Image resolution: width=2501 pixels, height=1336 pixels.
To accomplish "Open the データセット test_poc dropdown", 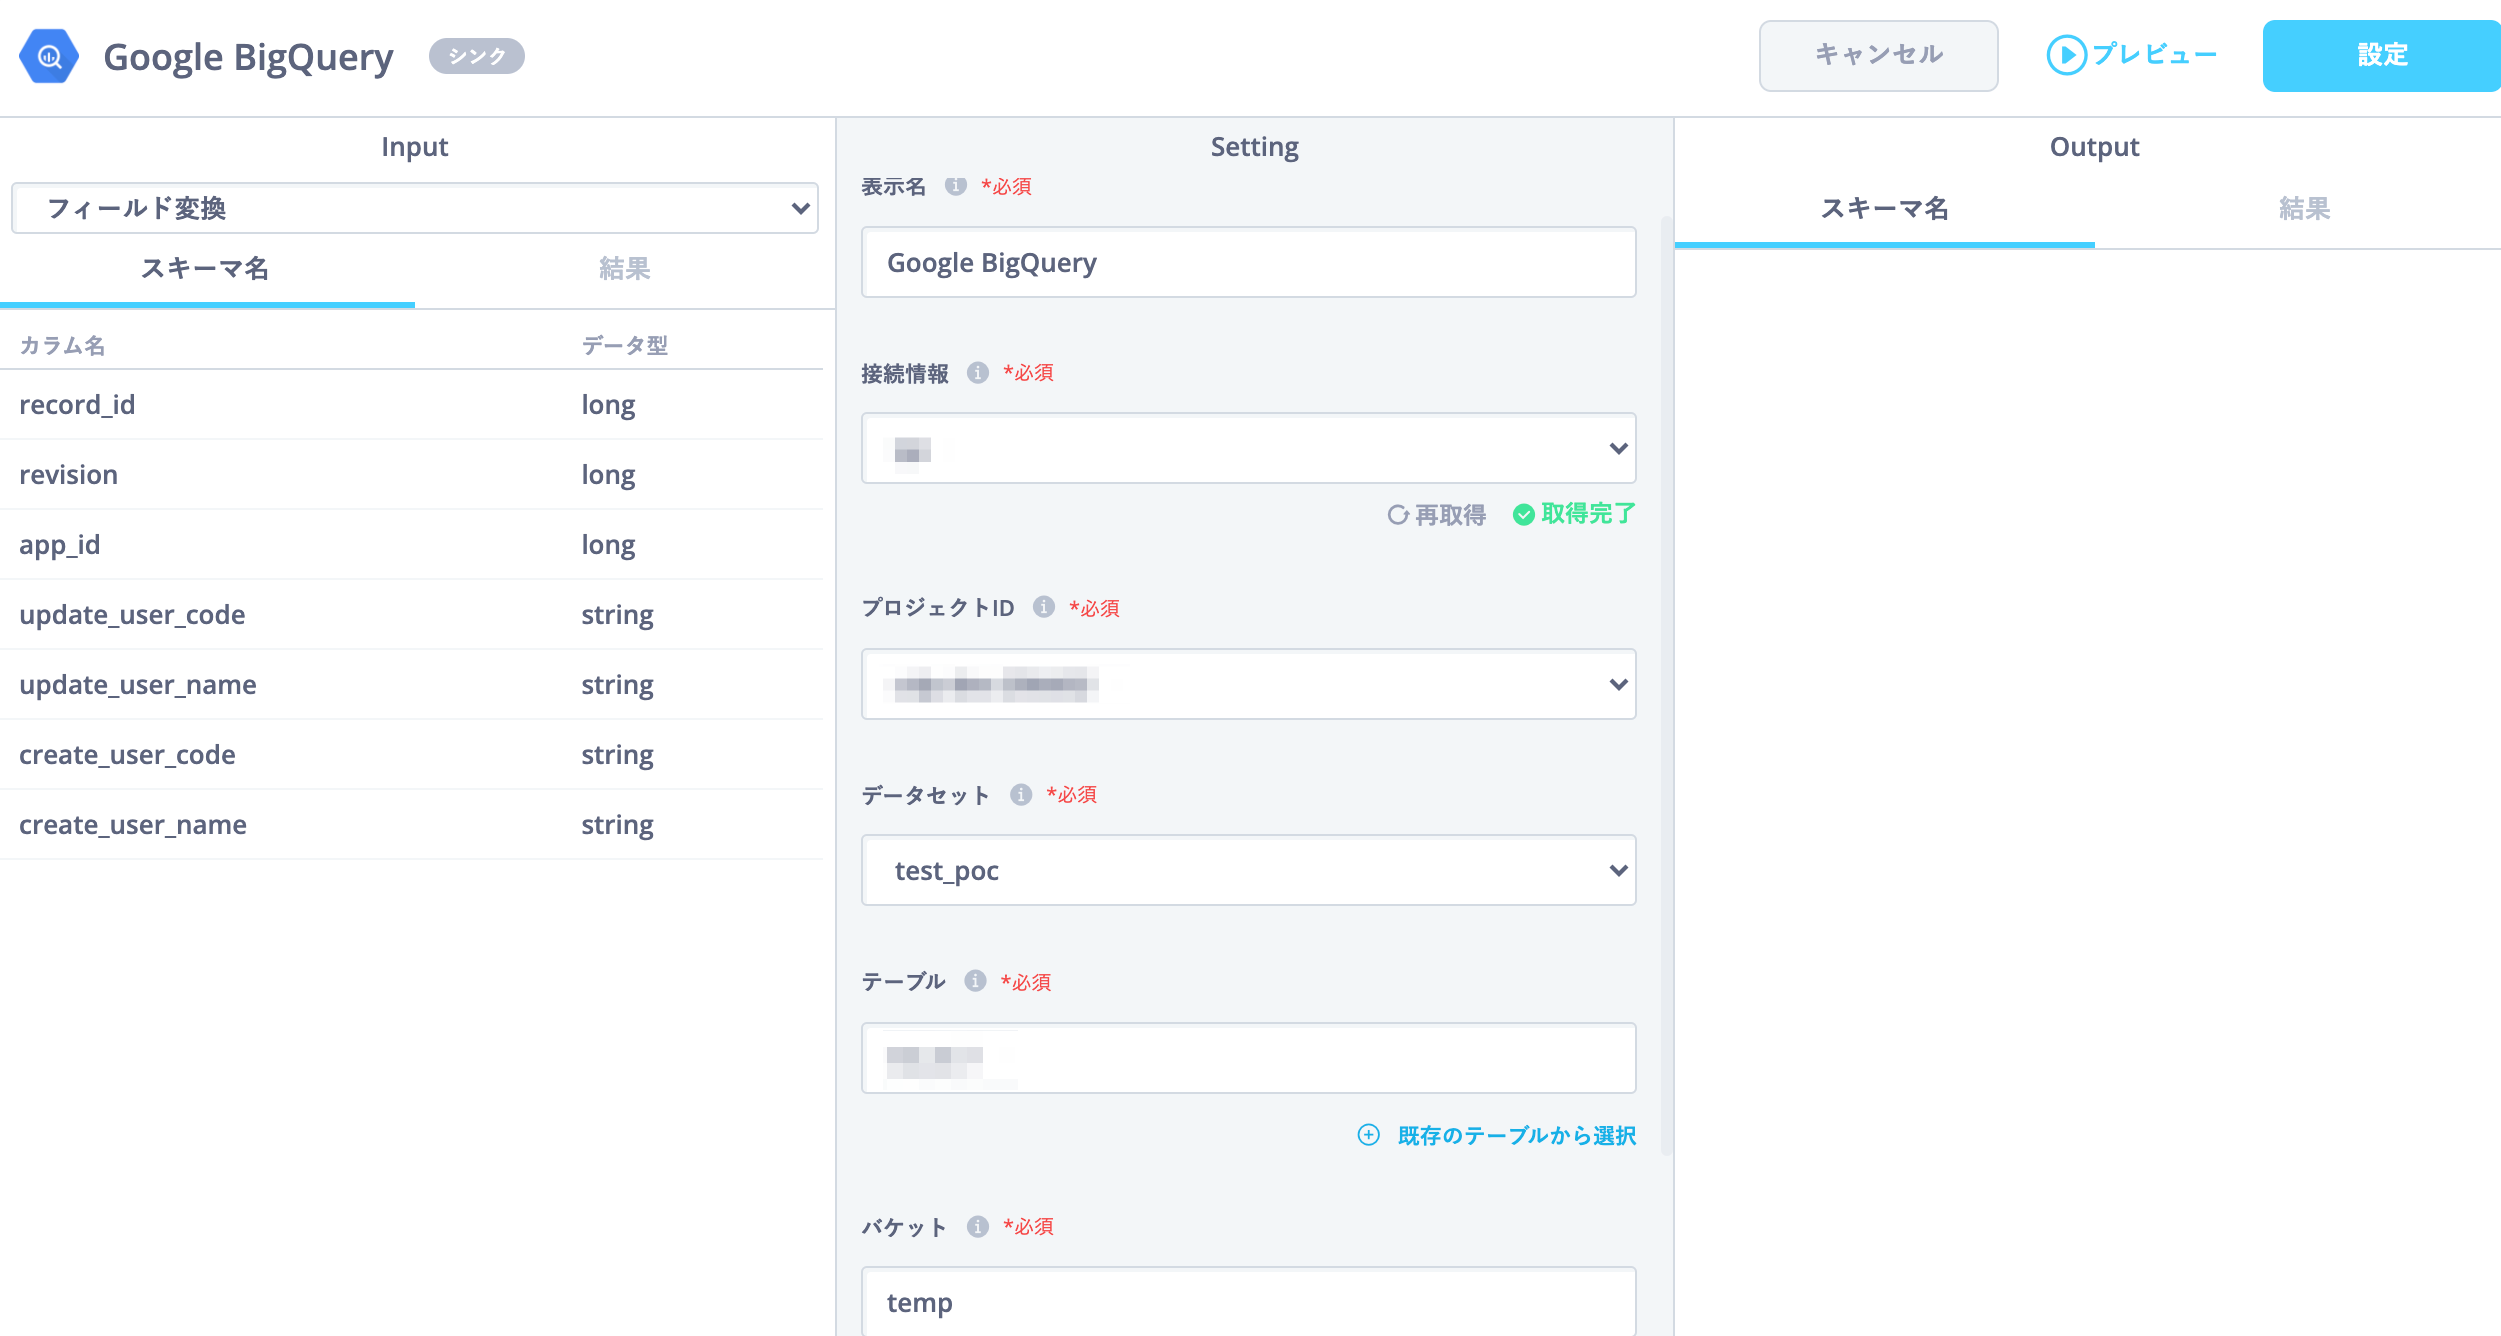I will point(1249,870).
